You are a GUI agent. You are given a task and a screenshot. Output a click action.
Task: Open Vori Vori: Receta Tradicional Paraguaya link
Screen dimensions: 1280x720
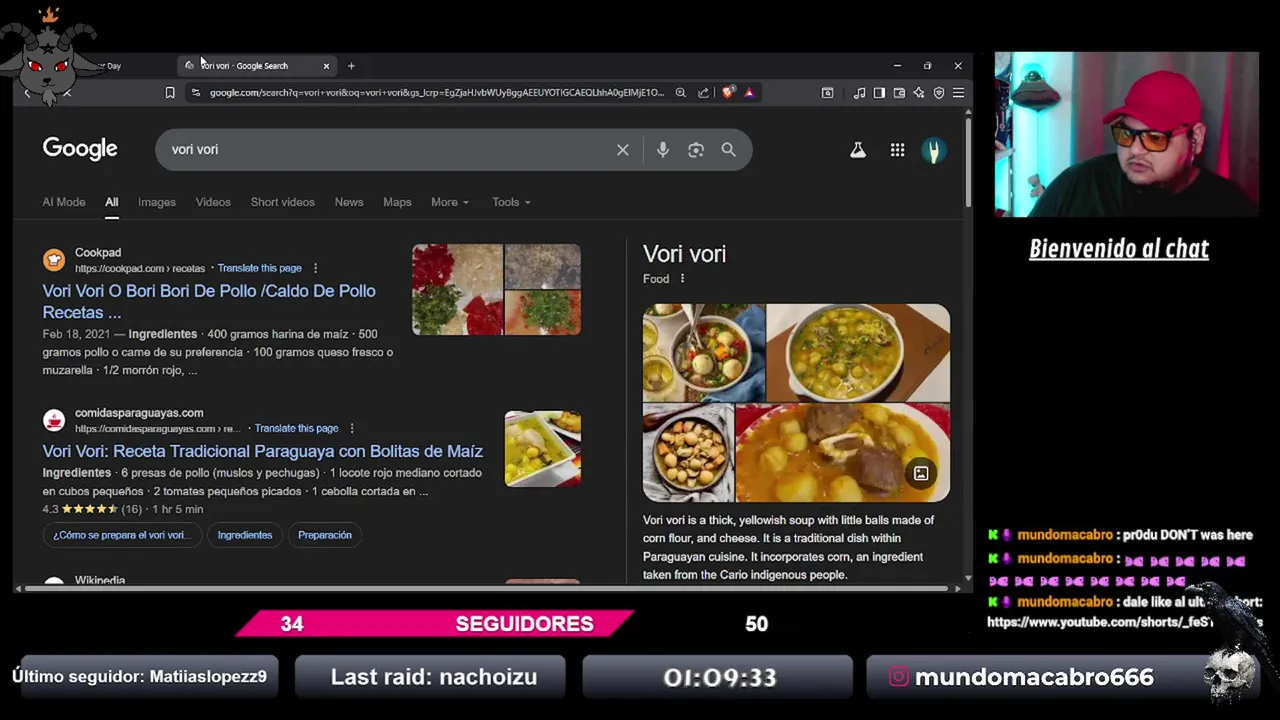(x=262, y=451)
